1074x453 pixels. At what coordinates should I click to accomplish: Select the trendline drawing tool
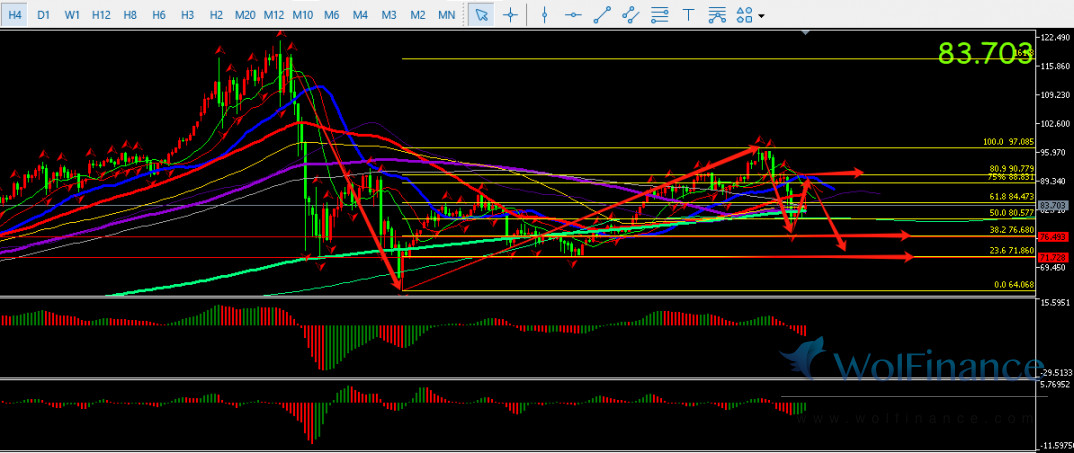[602, 15]
